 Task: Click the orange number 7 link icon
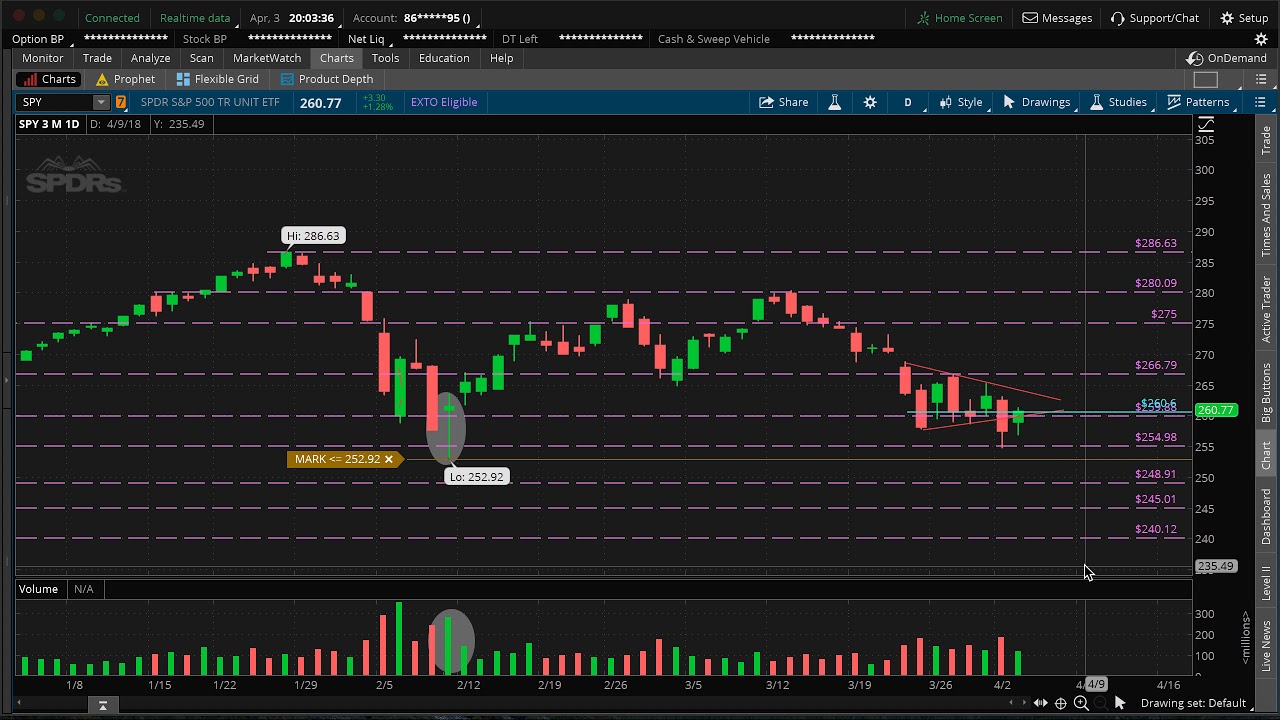pos(121,102)
